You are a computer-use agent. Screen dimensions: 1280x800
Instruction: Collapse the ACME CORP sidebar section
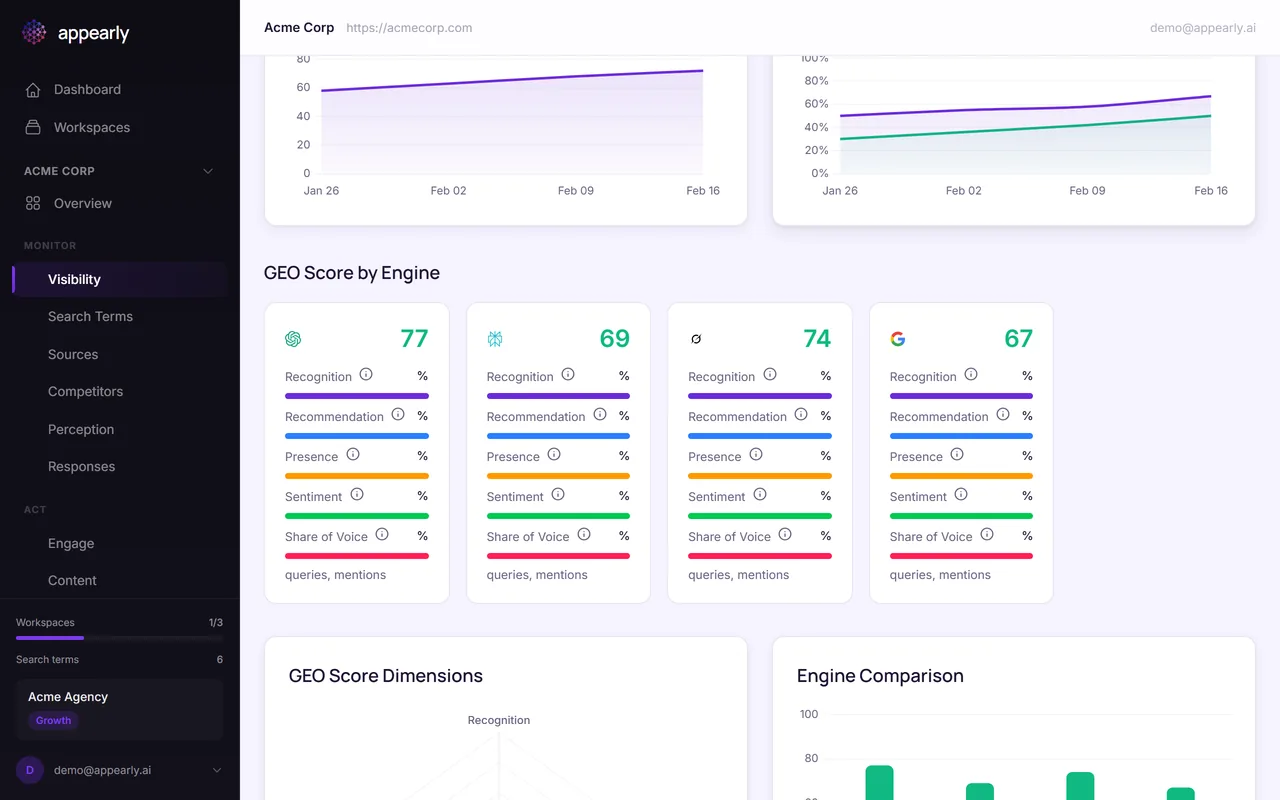pyautogui.click(x=208, y=171)
